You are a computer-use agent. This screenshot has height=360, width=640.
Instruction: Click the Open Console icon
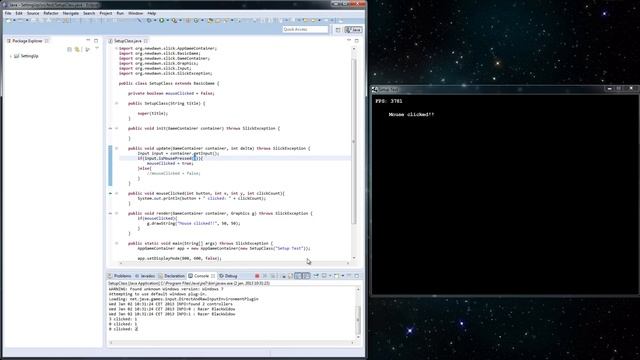[x=336, y=276]
